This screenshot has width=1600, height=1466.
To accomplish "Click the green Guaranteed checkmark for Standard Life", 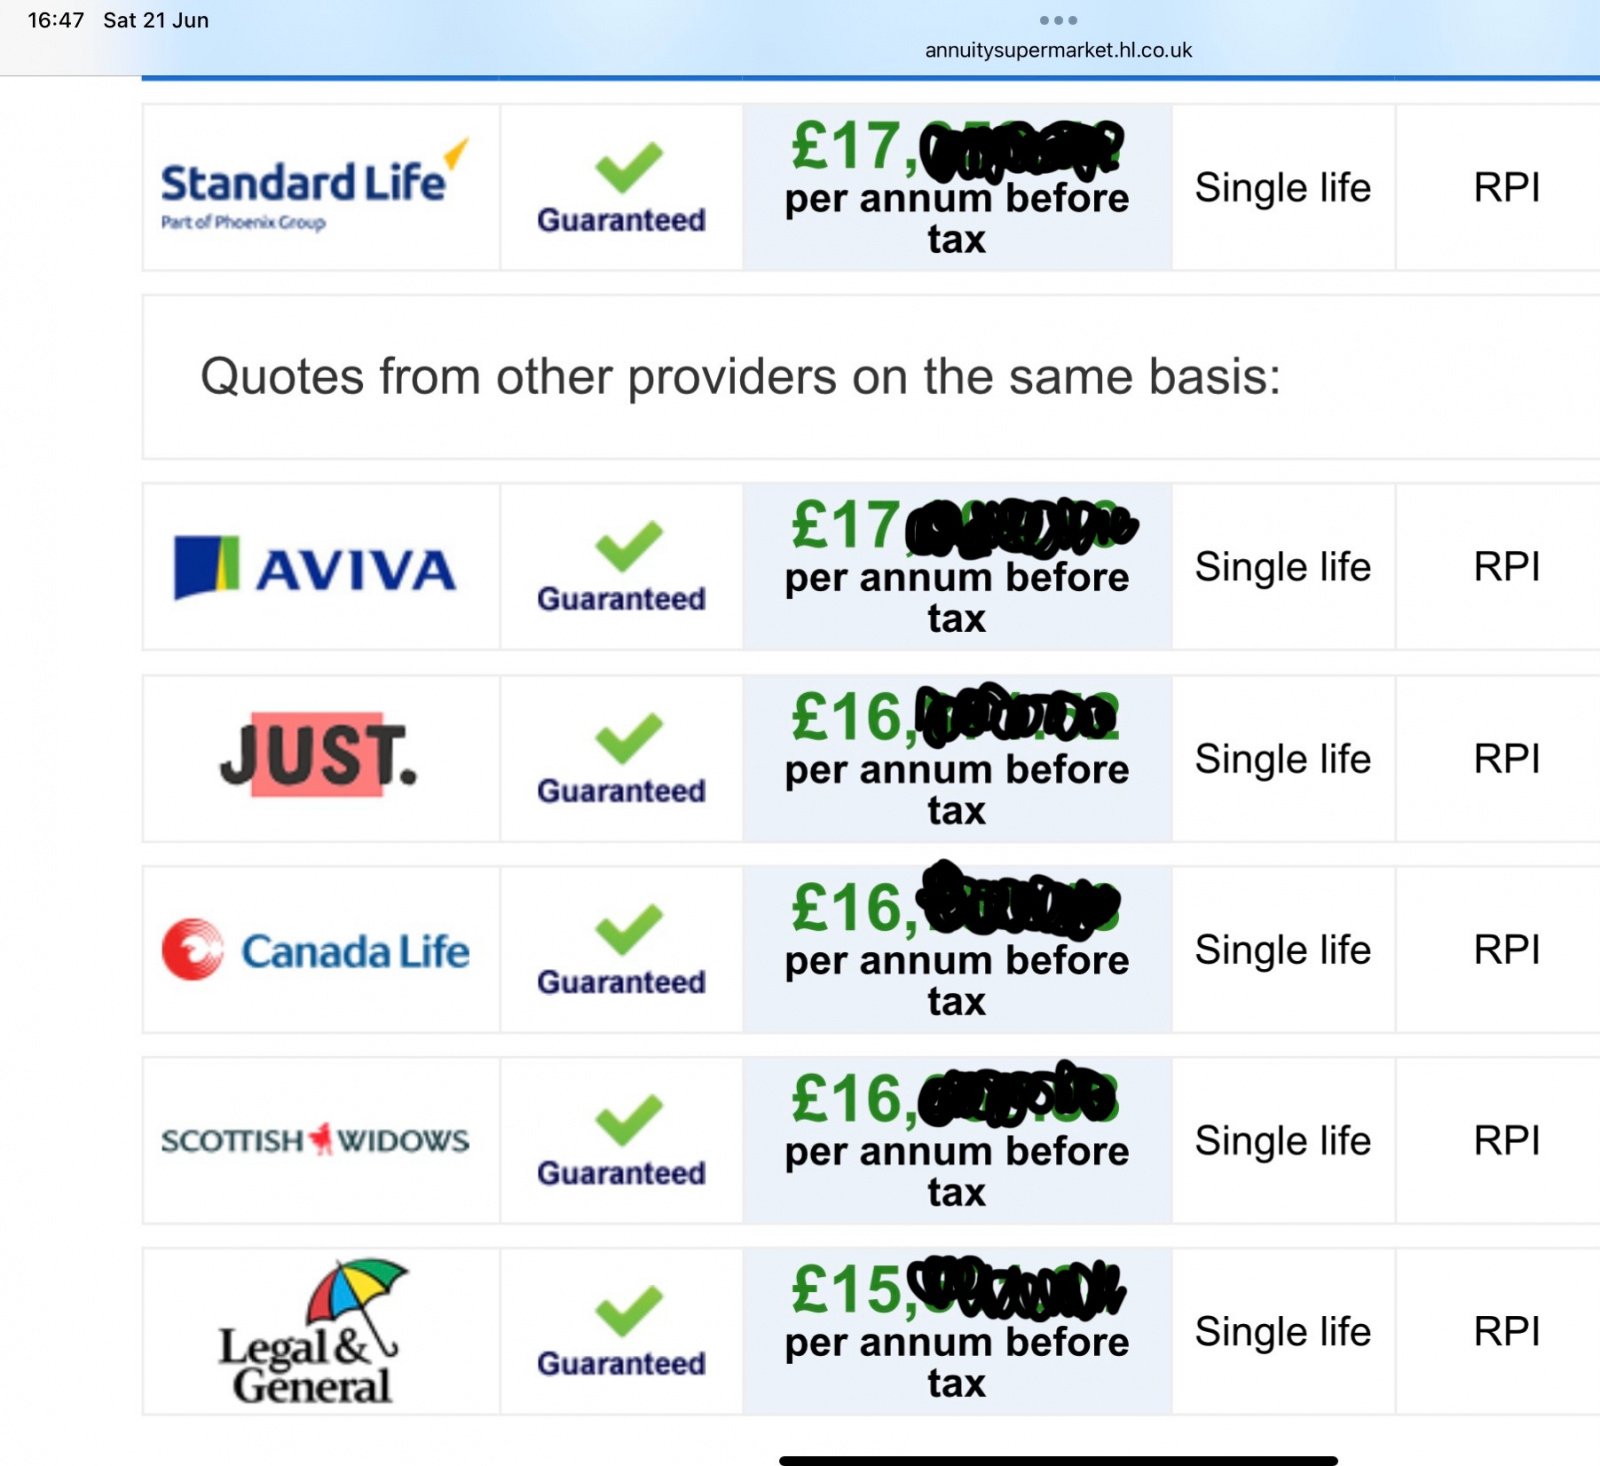I will tap(628, 167).
